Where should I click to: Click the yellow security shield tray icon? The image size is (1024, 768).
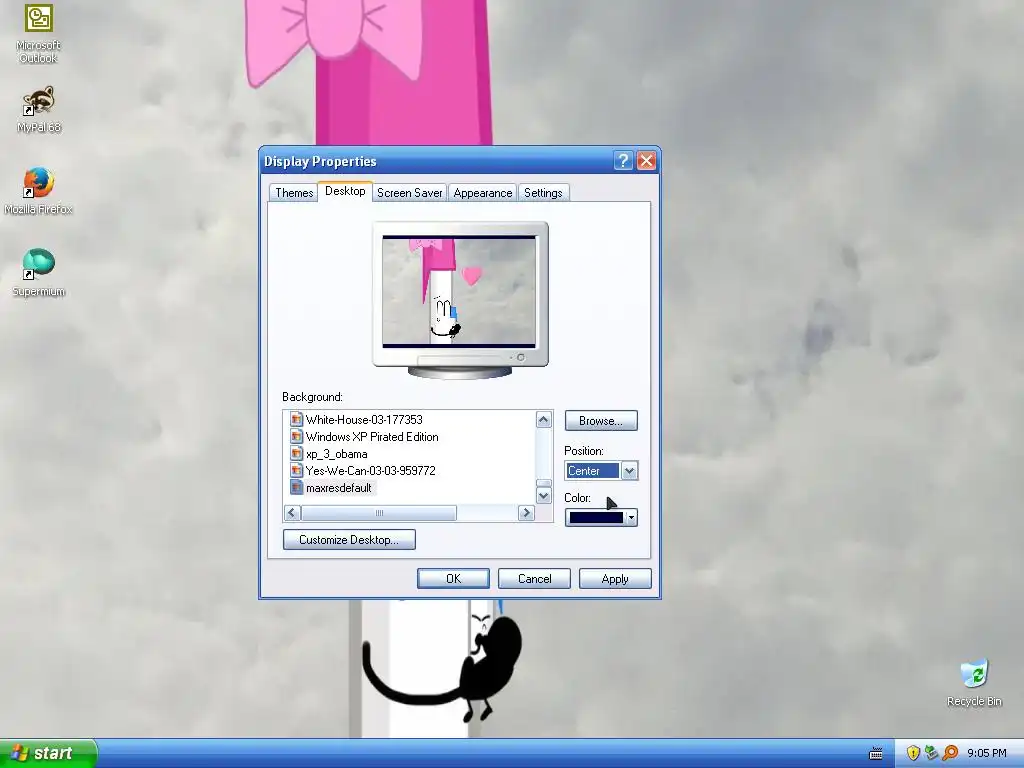913,753
